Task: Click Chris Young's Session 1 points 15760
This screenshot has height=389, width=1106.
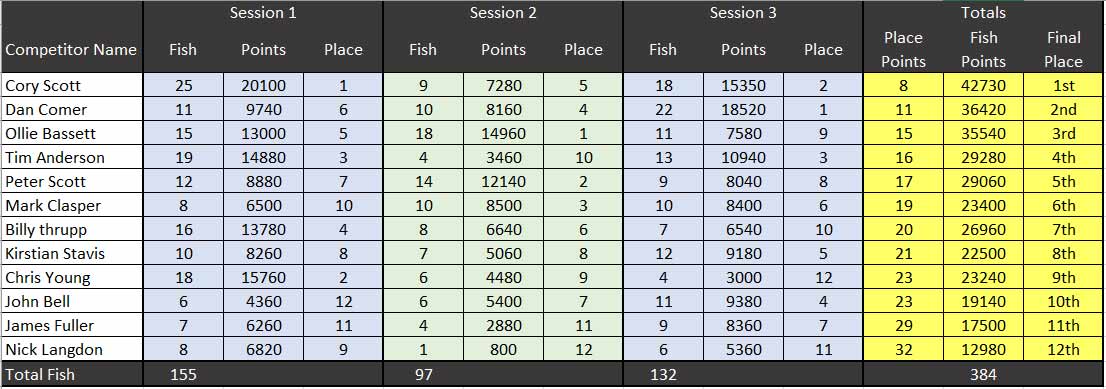Action: (x=263, y=277)
